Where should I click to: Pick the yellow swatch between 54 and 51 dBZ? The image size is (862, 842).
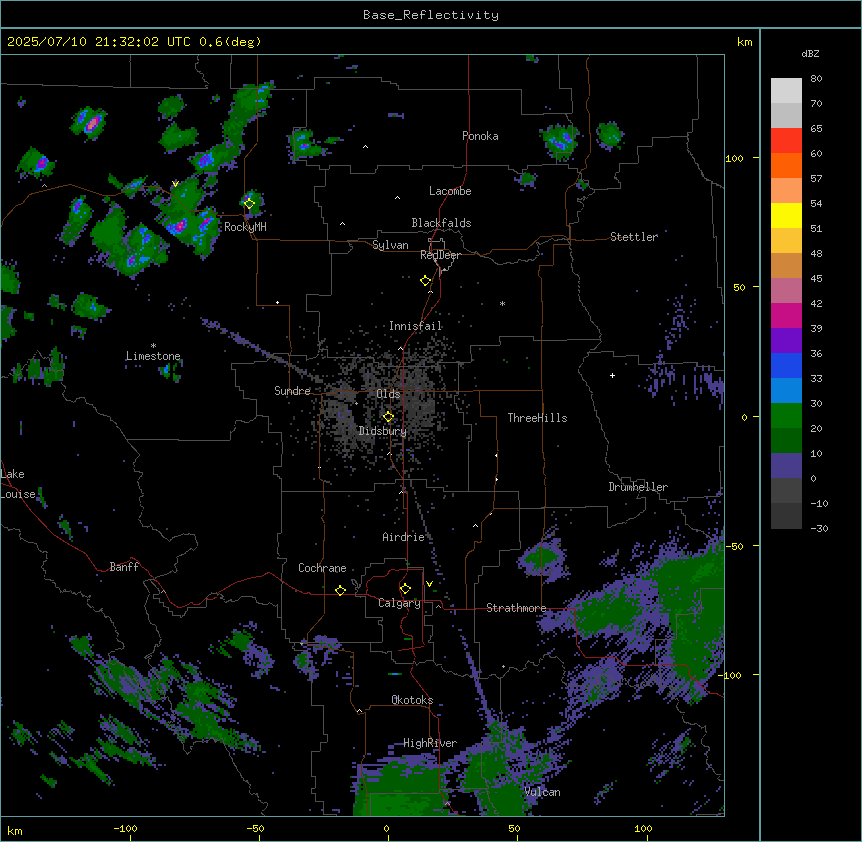786,216
